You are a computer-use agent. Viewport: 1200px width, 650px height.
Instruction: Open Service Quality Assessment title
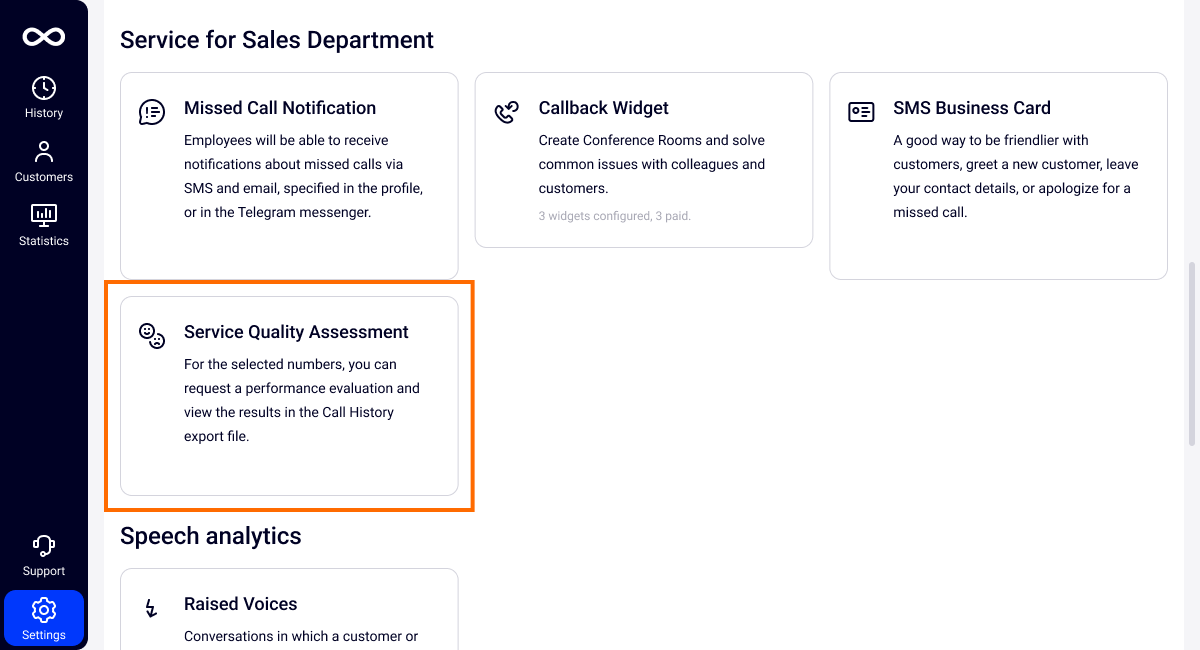296,332
